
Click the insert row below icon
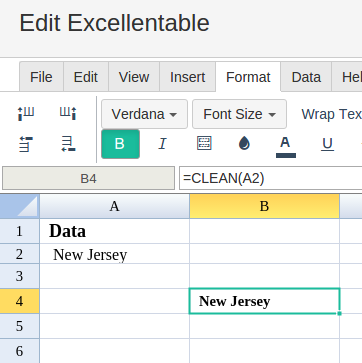pyautogui.click(x=68, y=144)
